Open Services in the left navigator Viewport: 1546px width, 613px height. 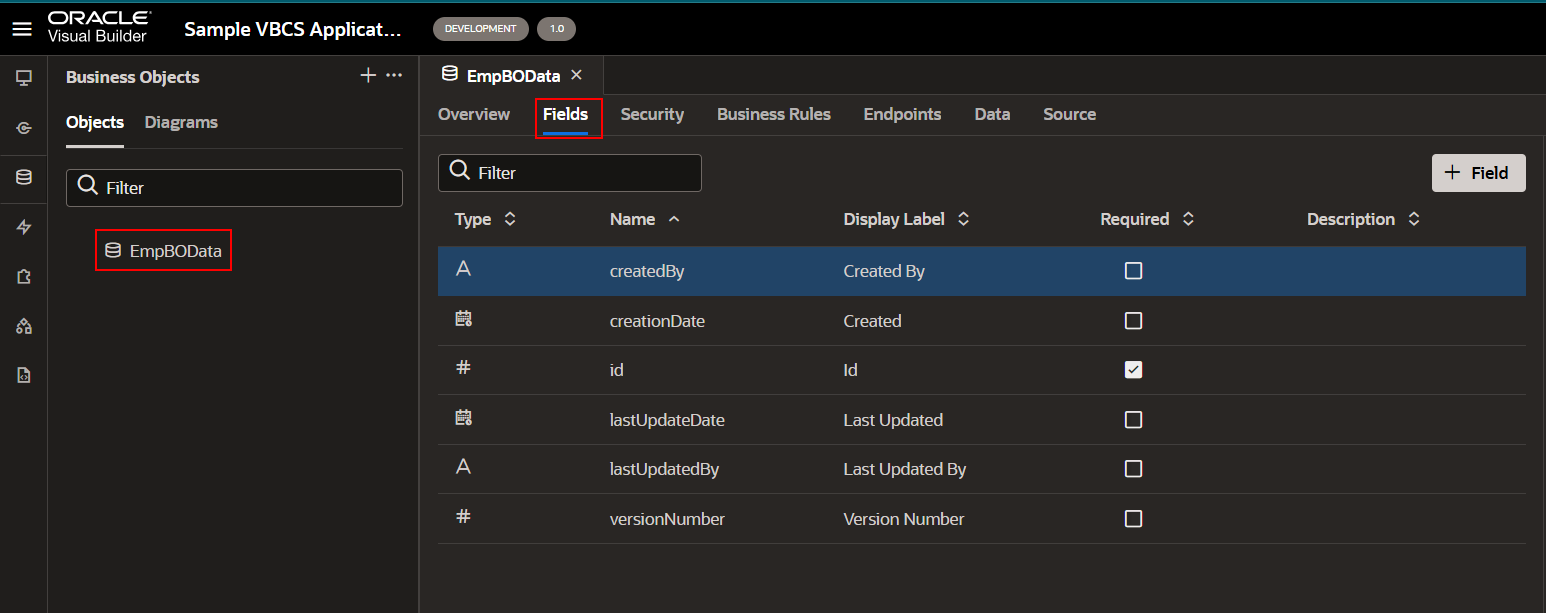click(24, 128)
